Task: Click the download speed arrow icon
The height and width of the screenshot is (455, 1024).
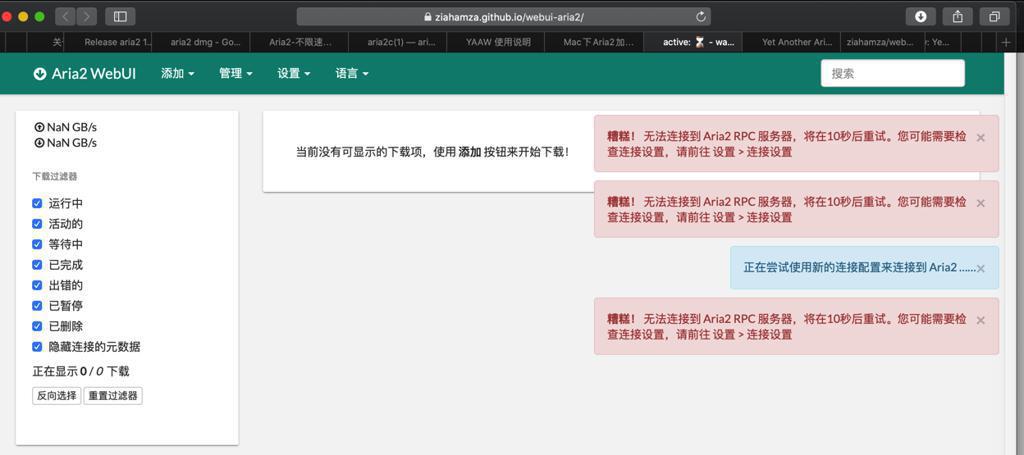Action: coord(39,142)
